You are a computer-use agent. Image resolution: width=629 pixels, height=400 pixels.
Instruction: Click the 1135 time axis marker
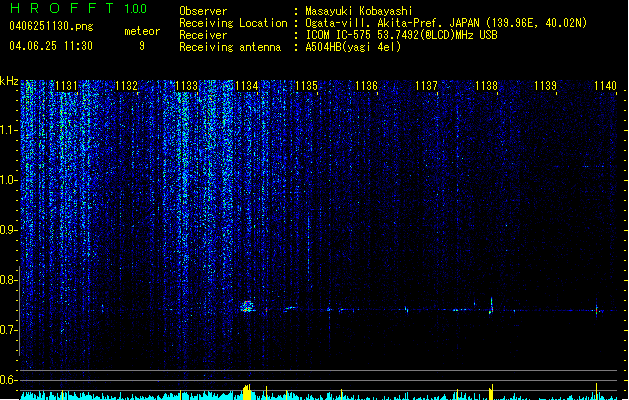click(x=306, y=86)
